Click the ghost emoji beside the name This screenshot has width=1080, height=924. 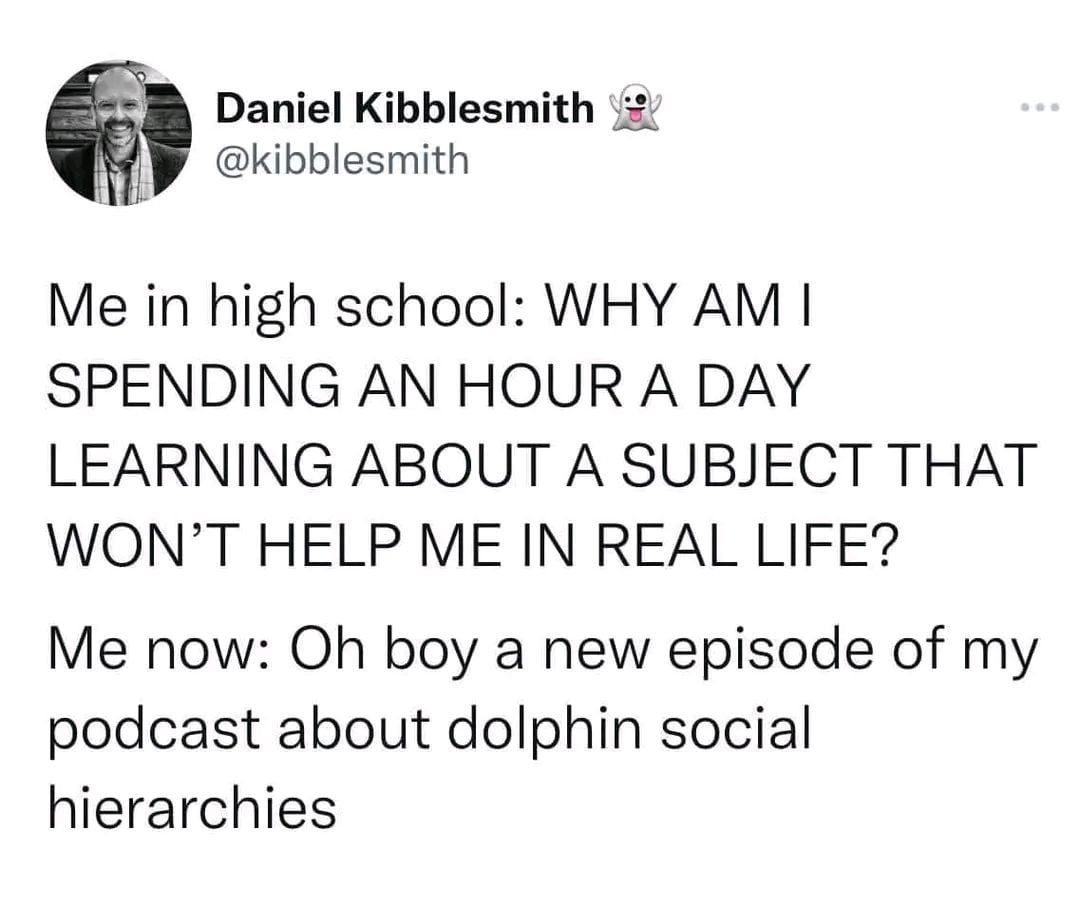click(635, 108)
